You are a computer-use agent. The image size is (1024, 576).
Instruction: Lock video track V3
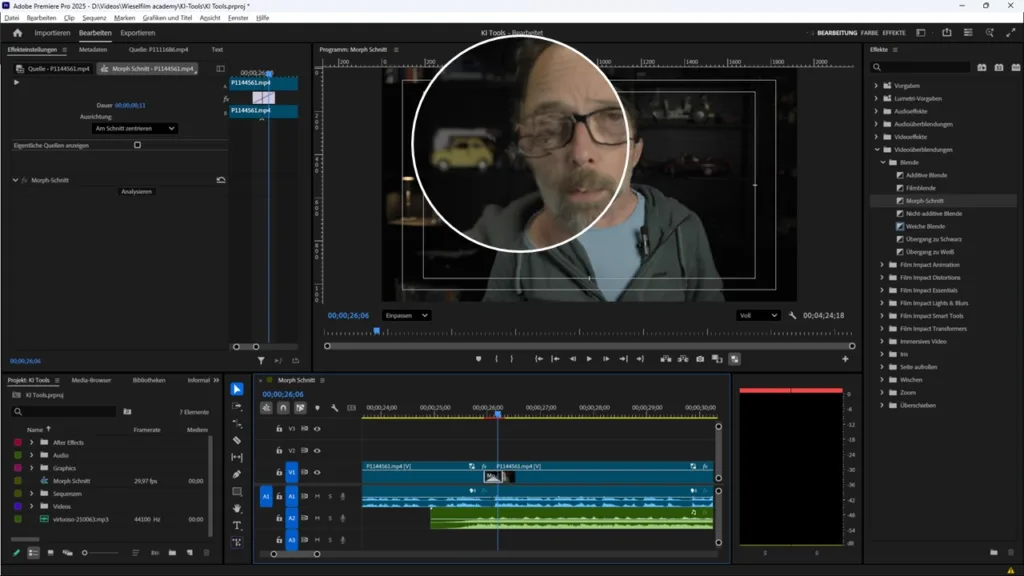tap(278, 428)
